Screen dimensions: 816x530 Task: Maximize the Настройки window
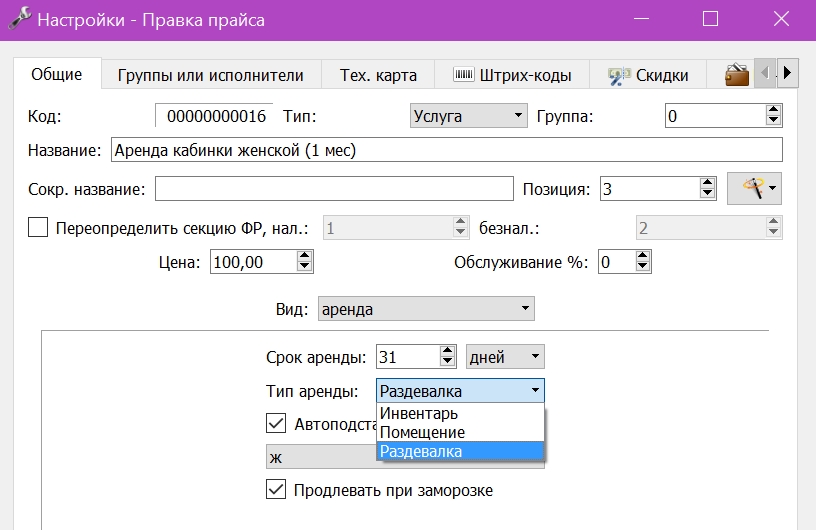pyautogui.click(x=710, y=19)
